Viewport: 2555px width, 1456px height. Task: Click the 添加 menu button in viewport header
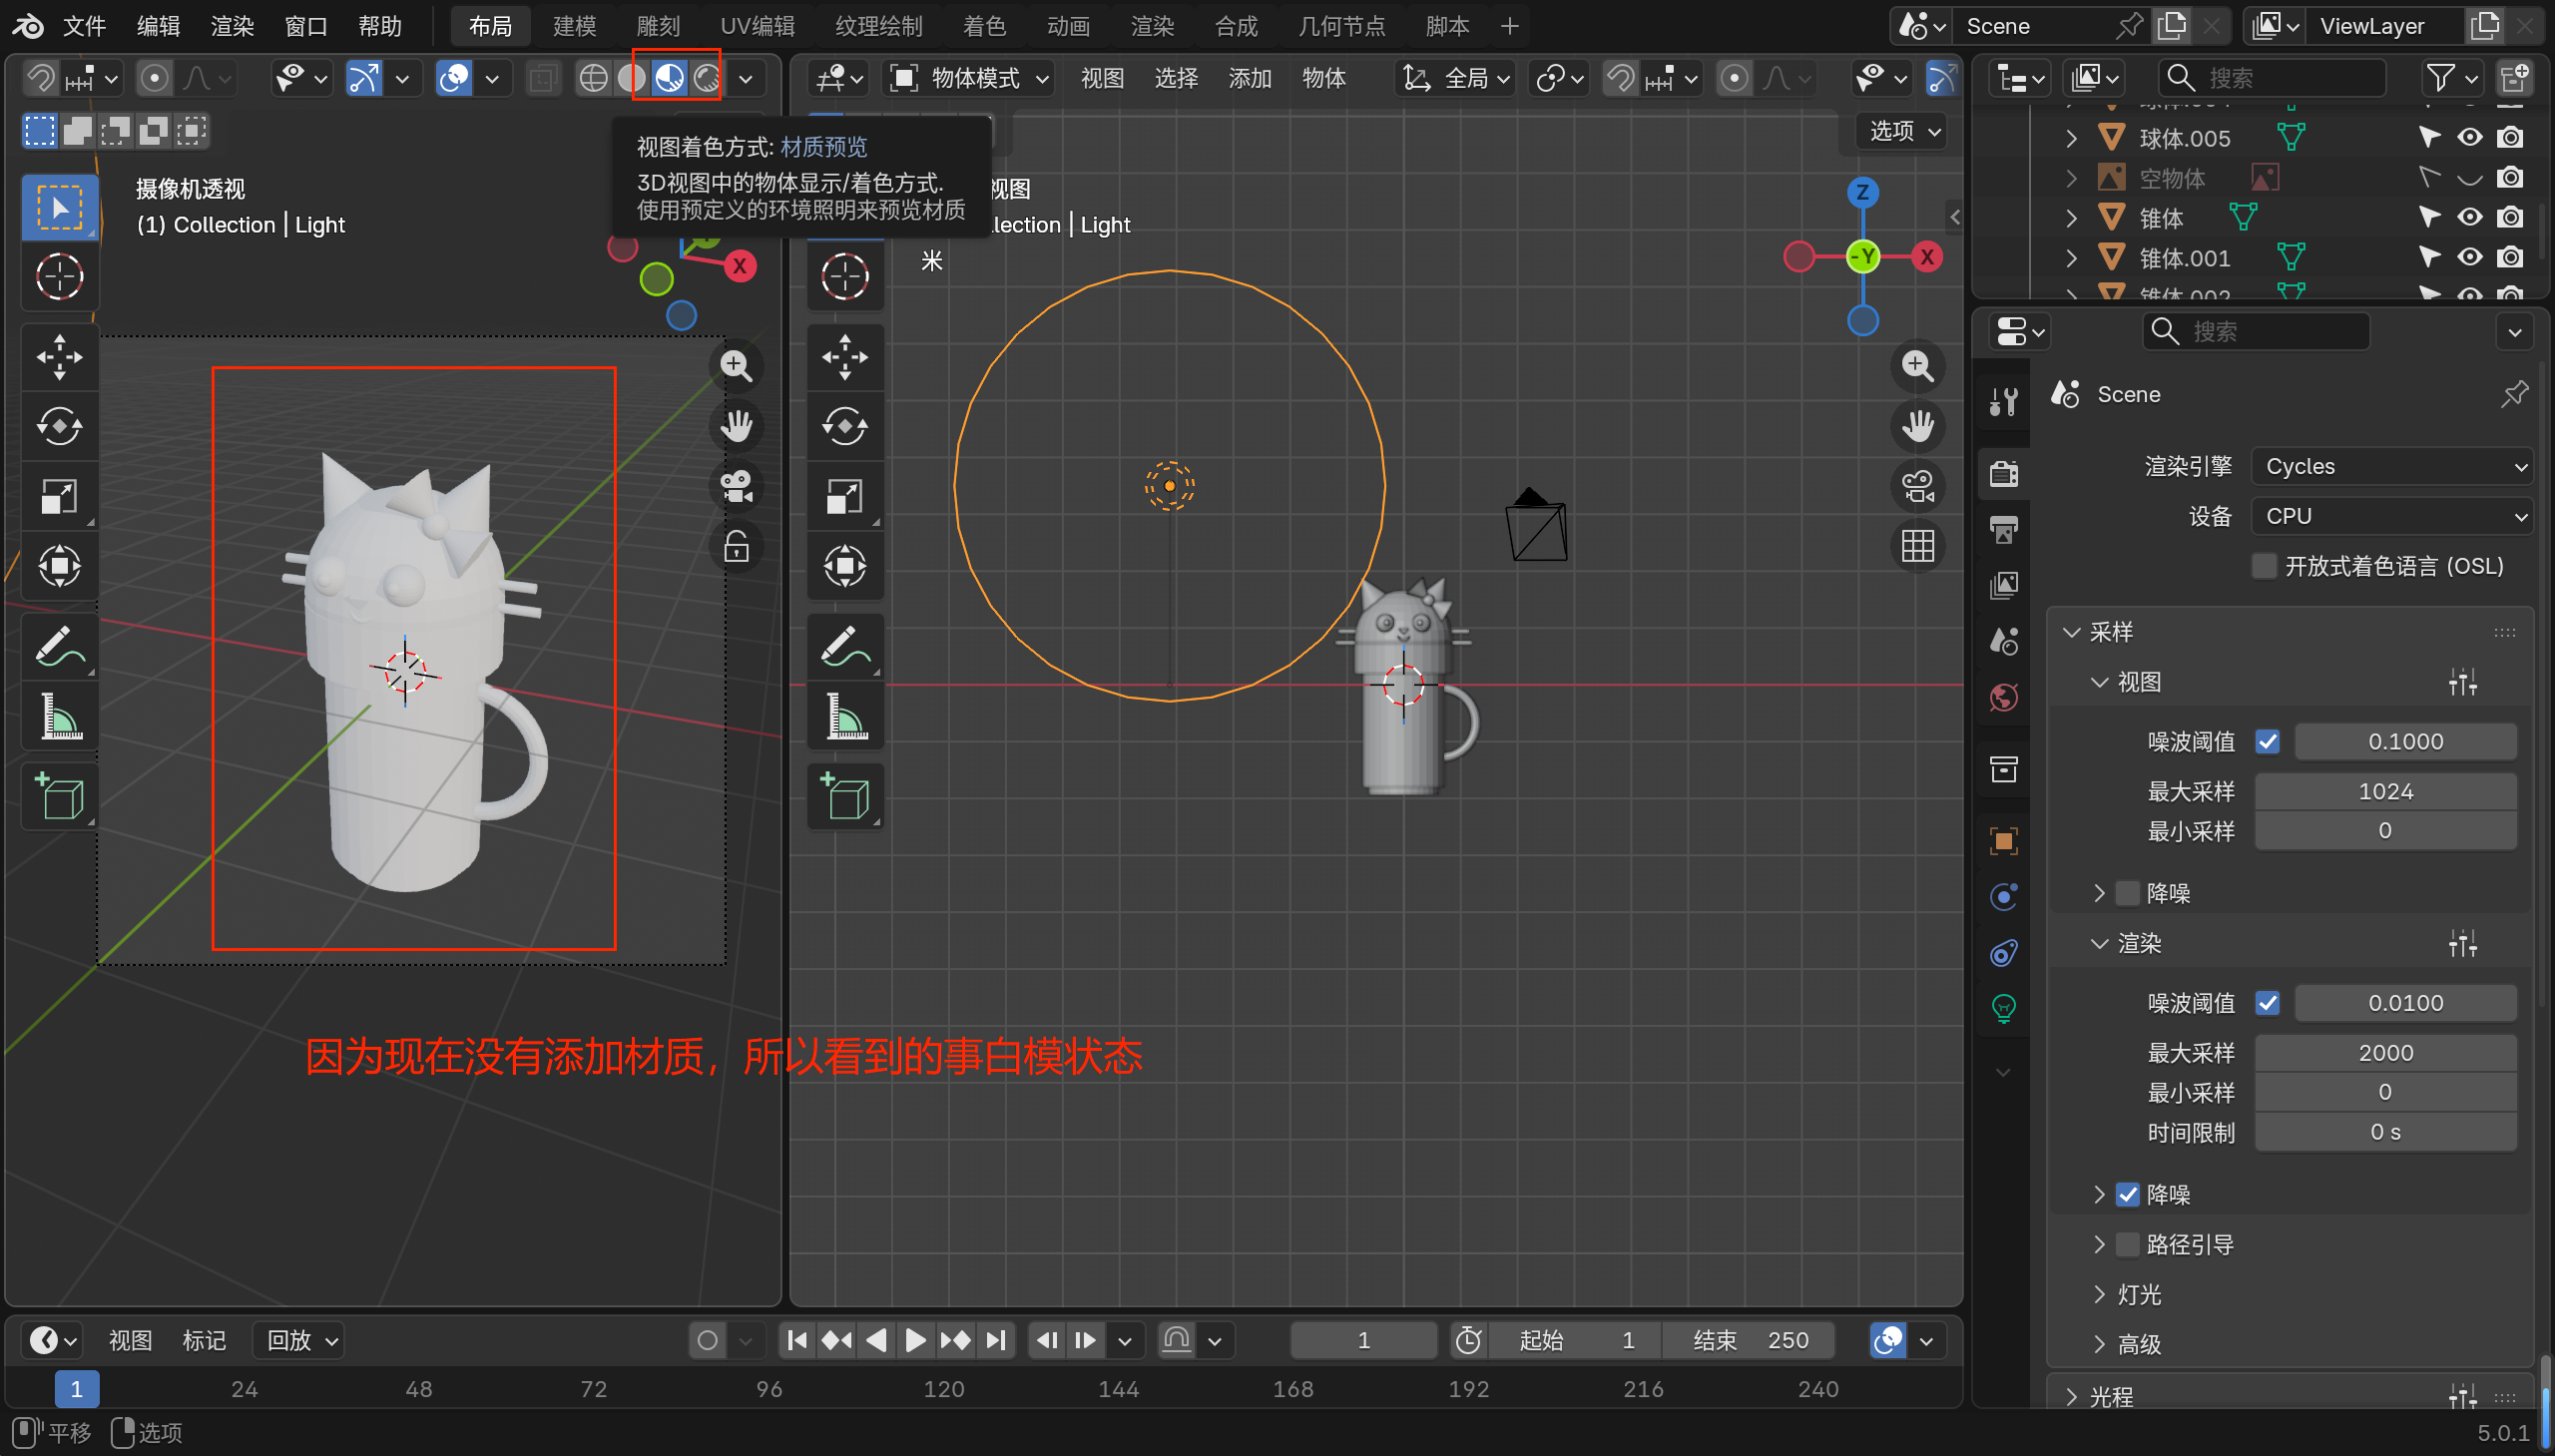coord(1250,78)
